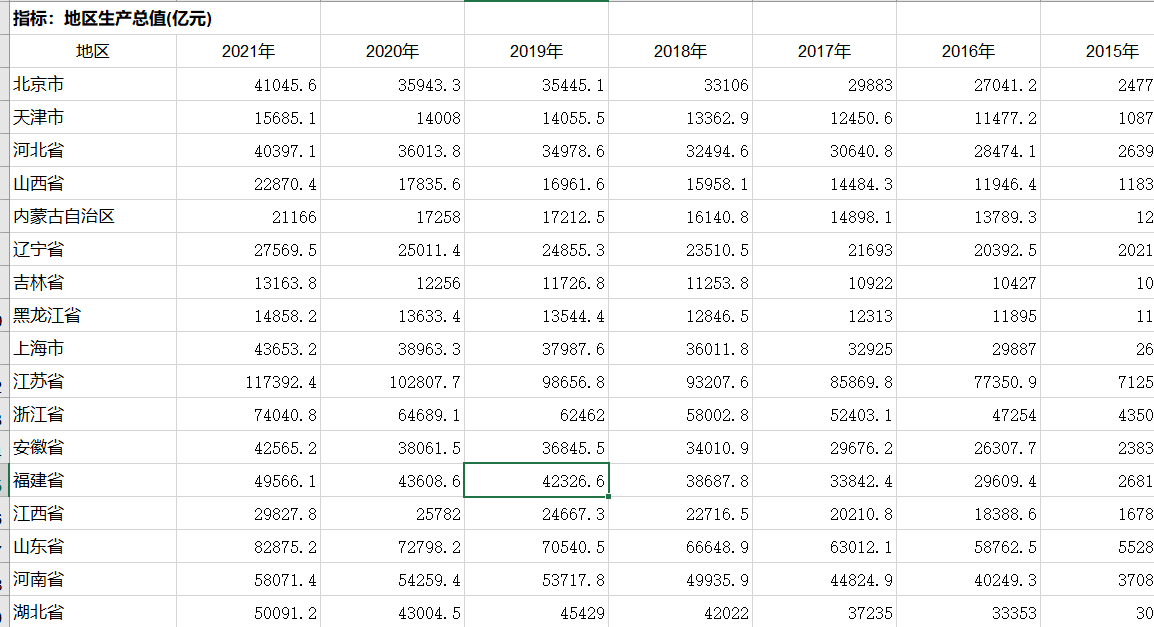This screenshot has height=627, width=1154.
Task: Select Shanxi 2021 value 22870.4
Action: [248, 183]
